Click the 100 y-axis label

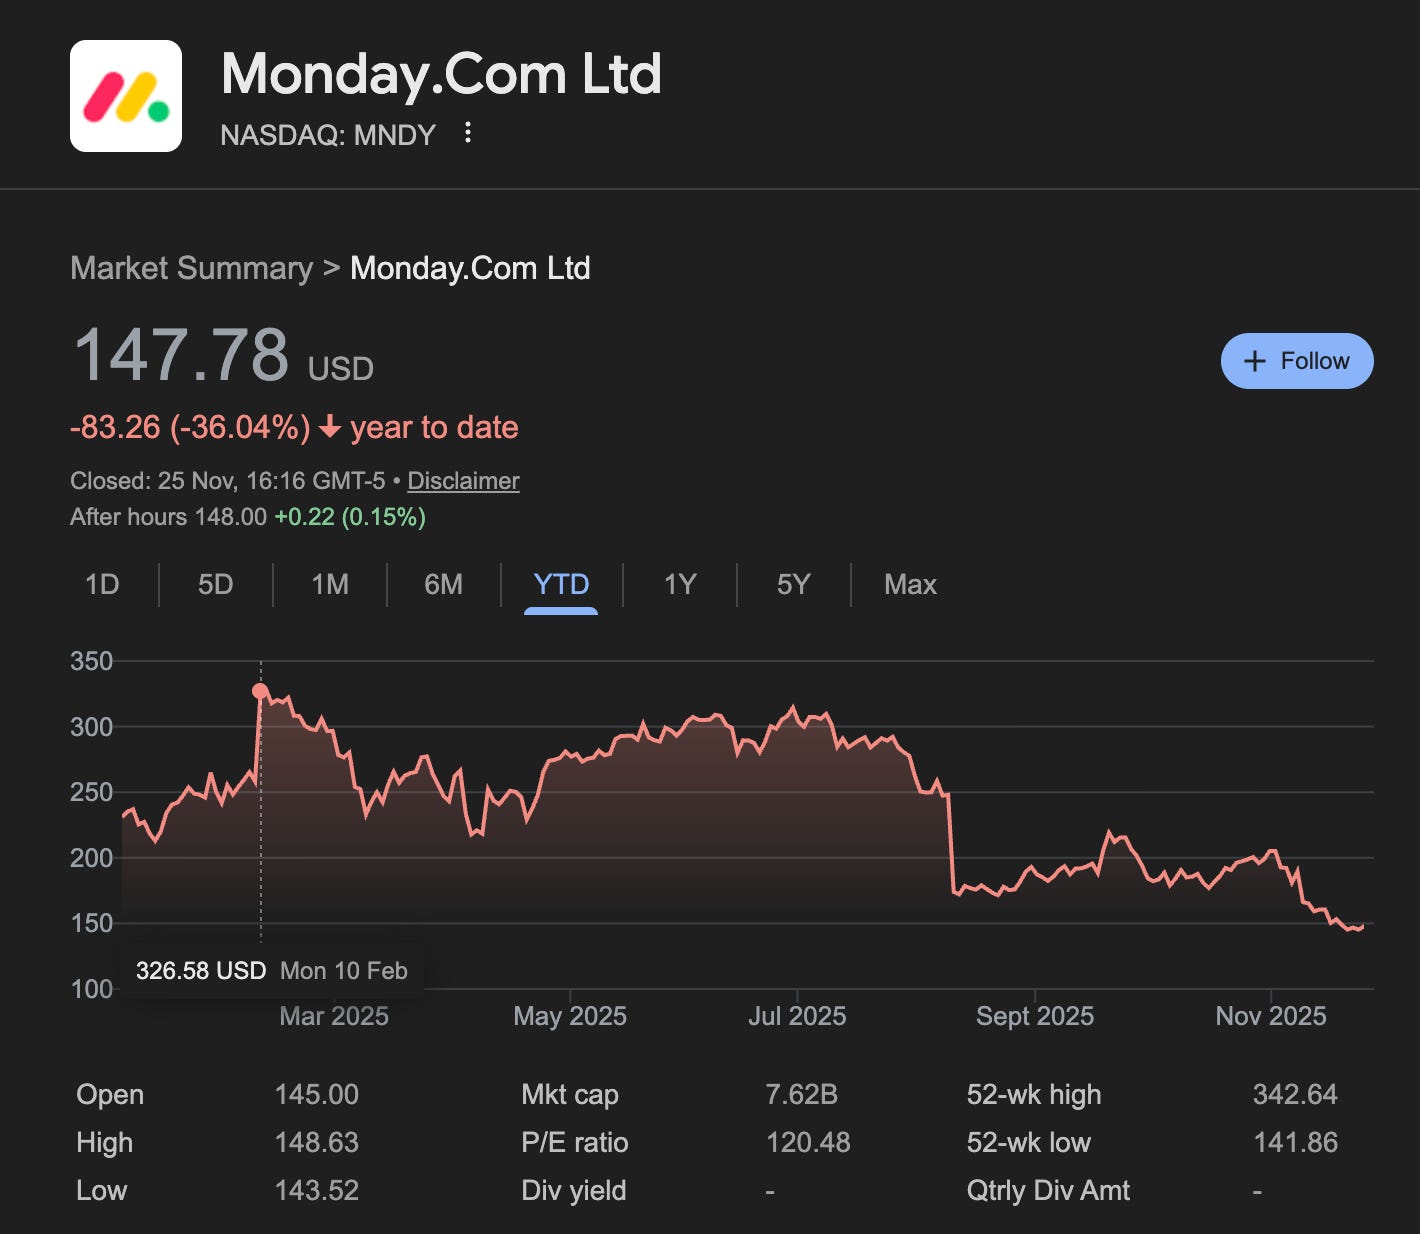pos(91,989)
